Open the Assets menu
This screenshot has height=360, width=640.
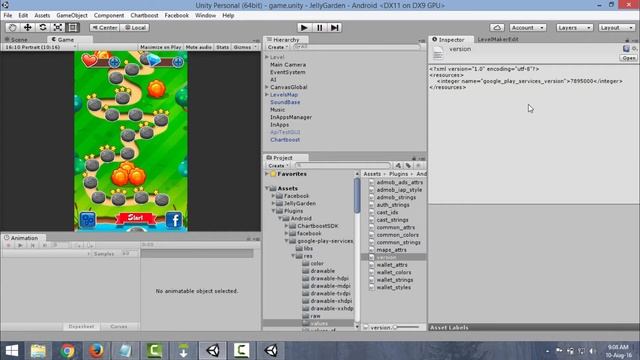(42, 15)
